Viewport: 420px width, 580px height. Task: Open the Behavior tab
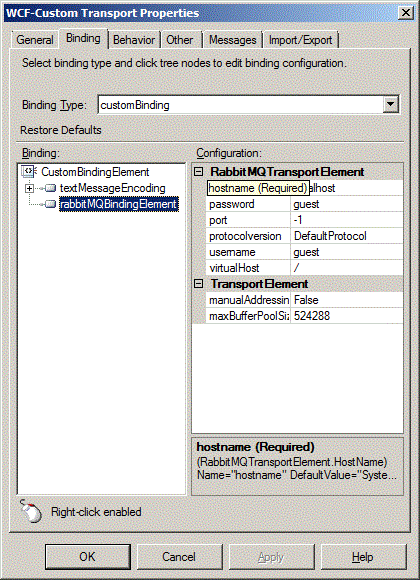134,40
